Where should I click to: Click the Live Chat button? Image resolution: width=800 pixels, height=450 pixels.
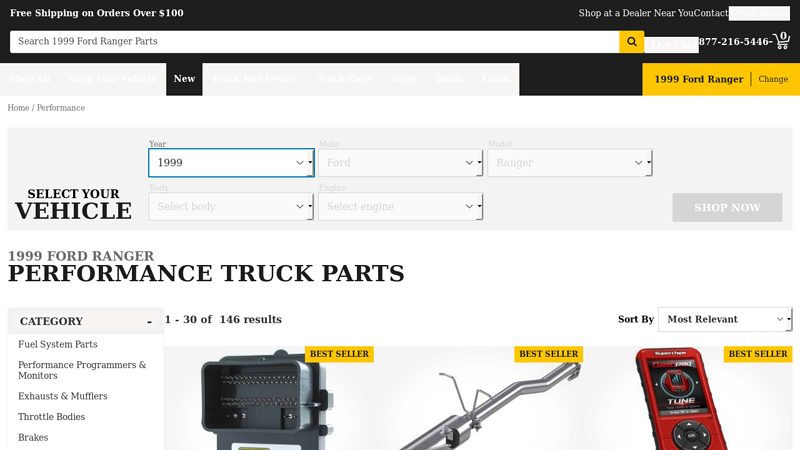click(671, 45)
